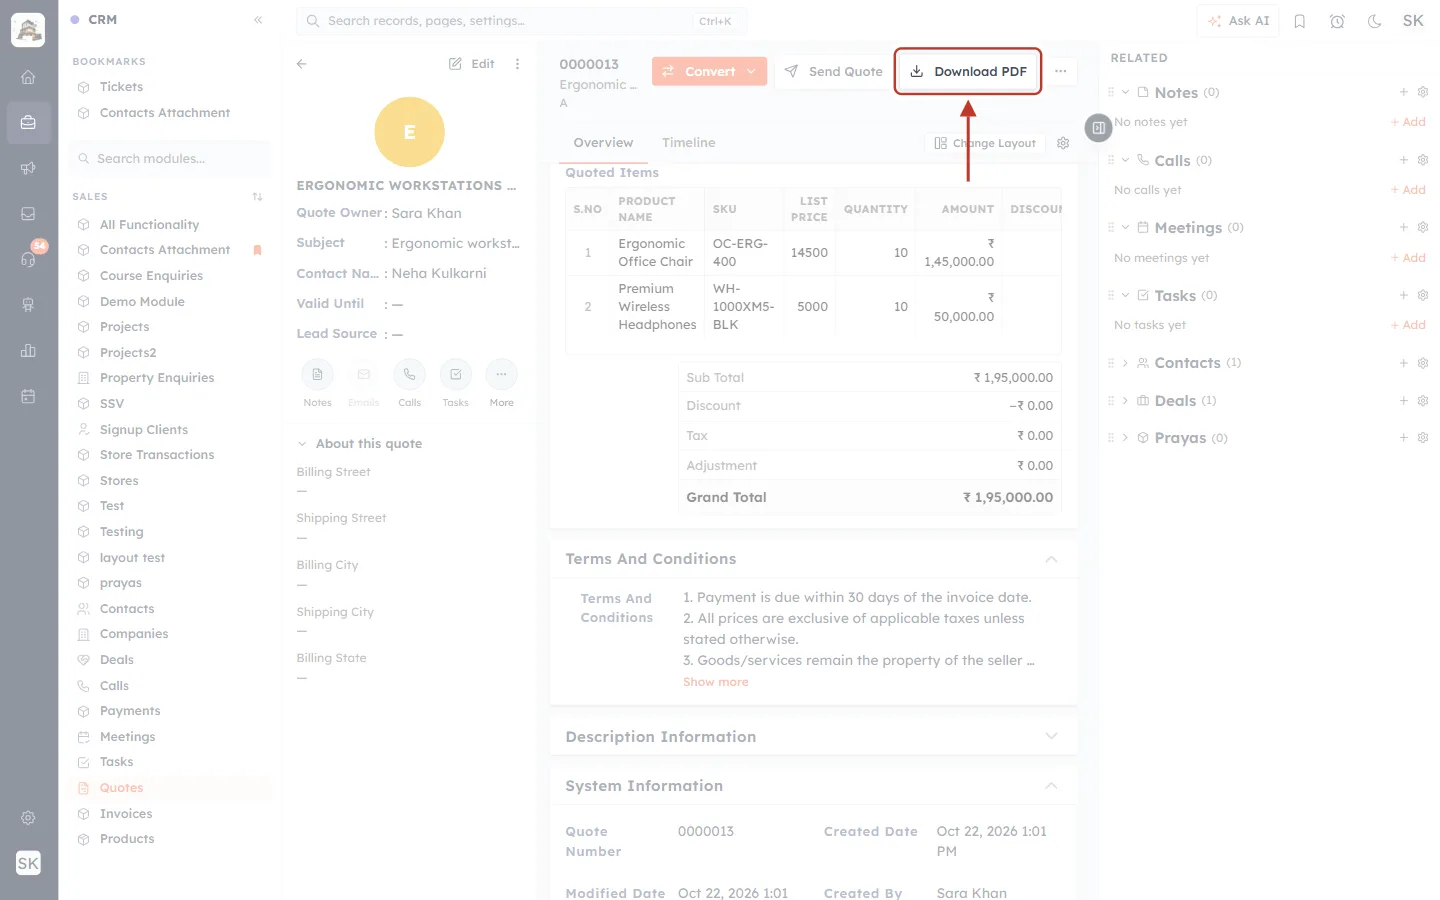Viewport: 1440px width, 900px height.
Task: Open reminders alarm clock icon
Action: [1337, 21]
